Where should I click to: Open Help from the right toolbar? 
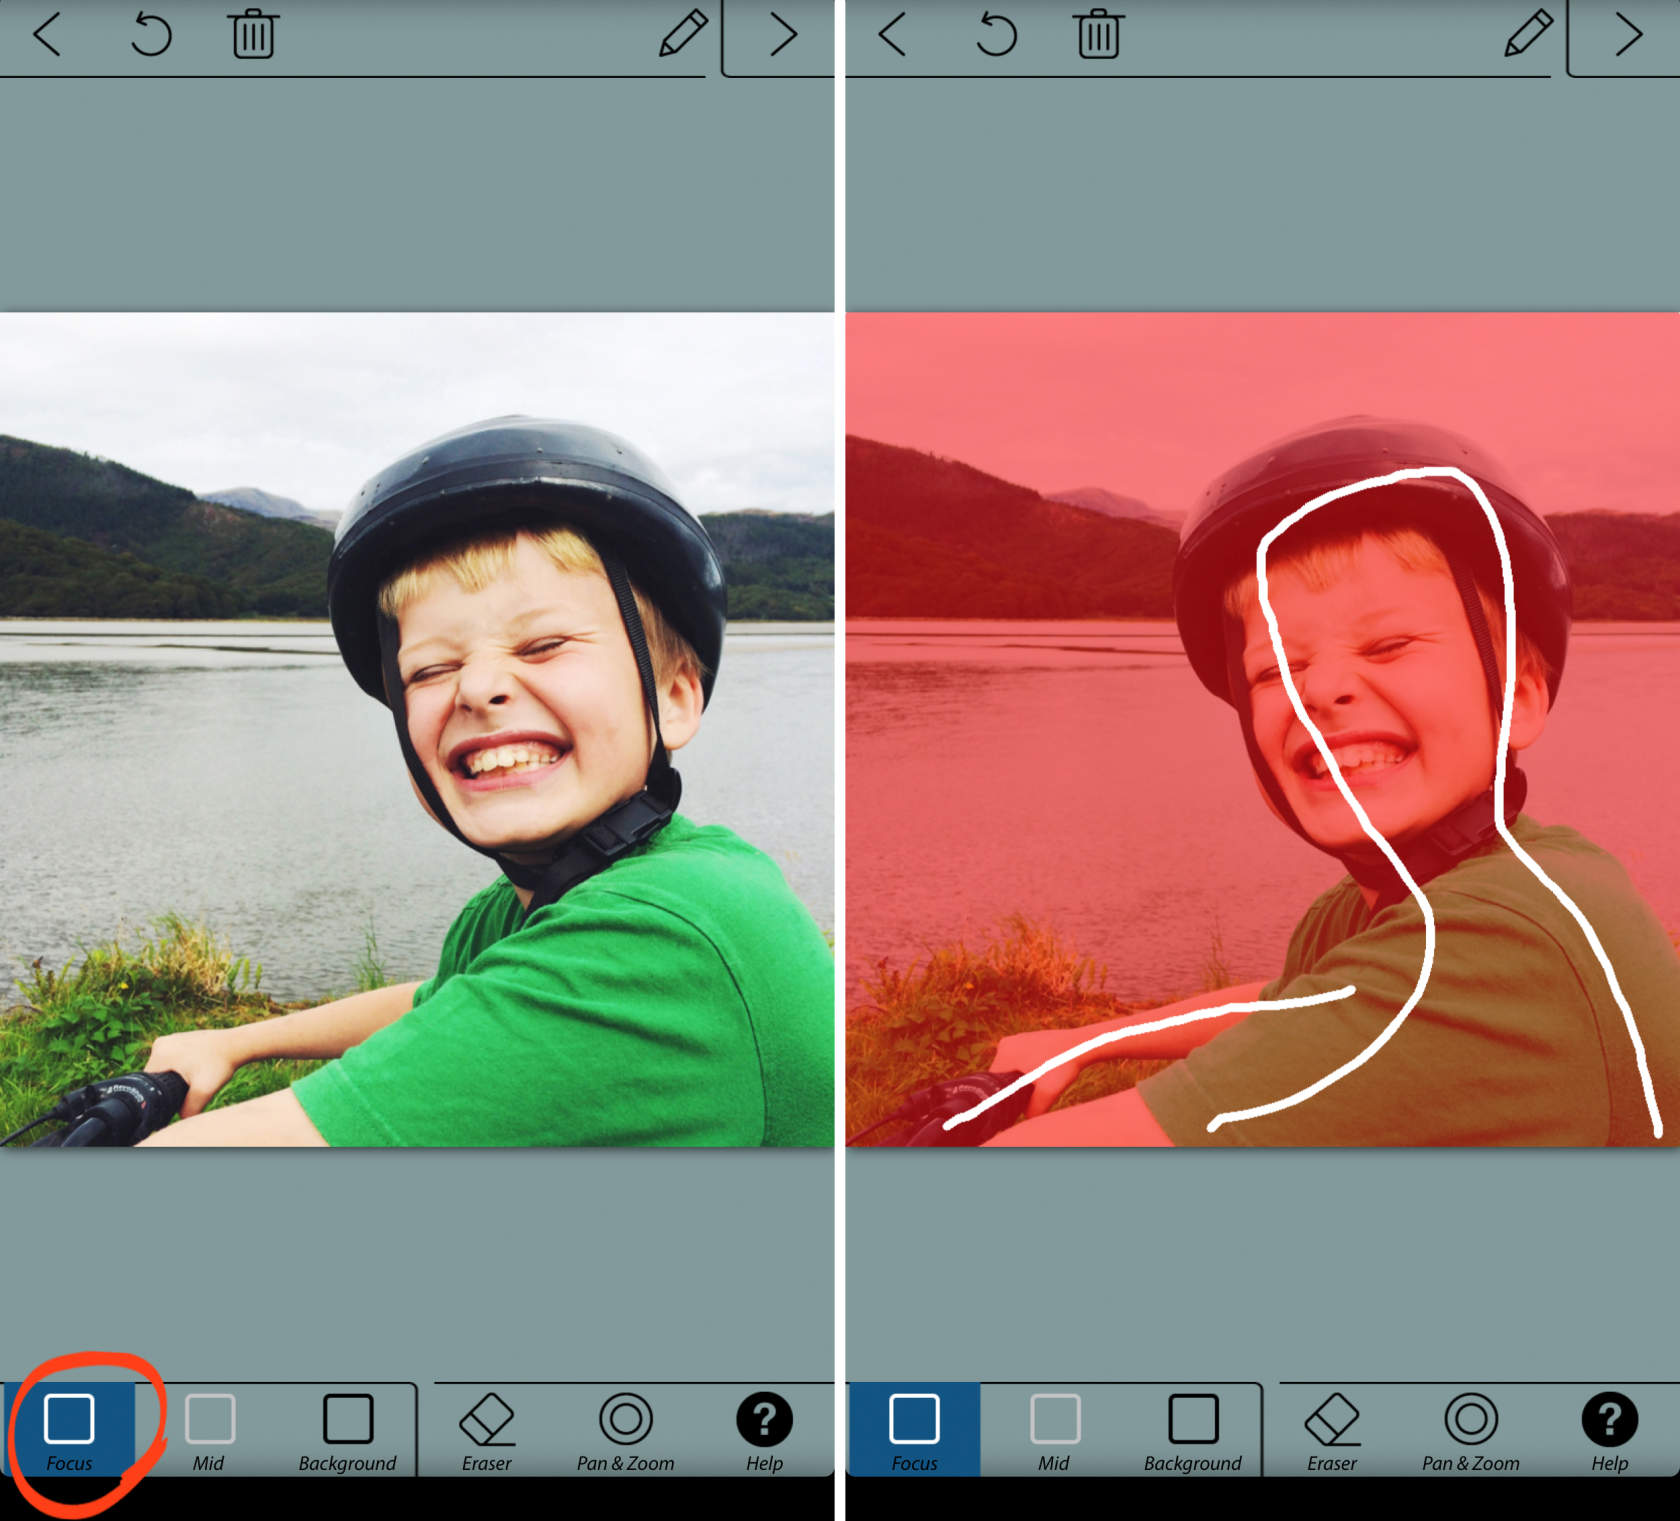(1608, 1417)
